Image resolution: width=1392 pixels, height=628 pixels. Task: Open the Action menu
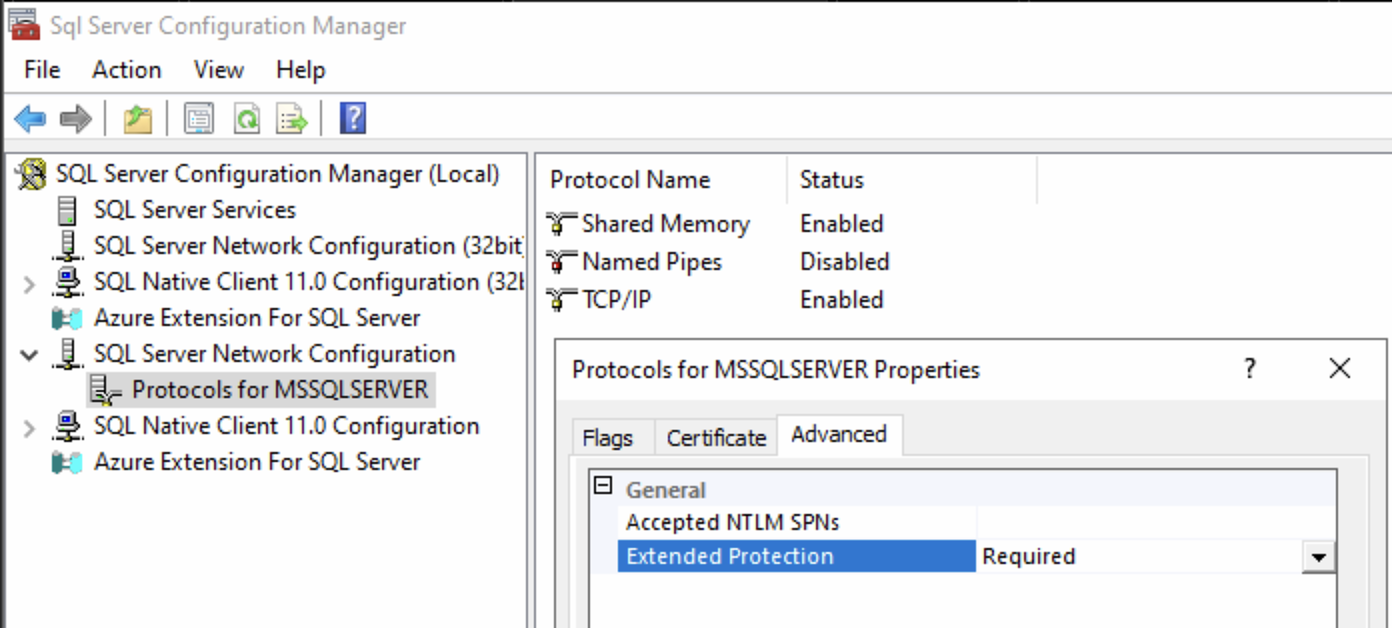point(126,70)
